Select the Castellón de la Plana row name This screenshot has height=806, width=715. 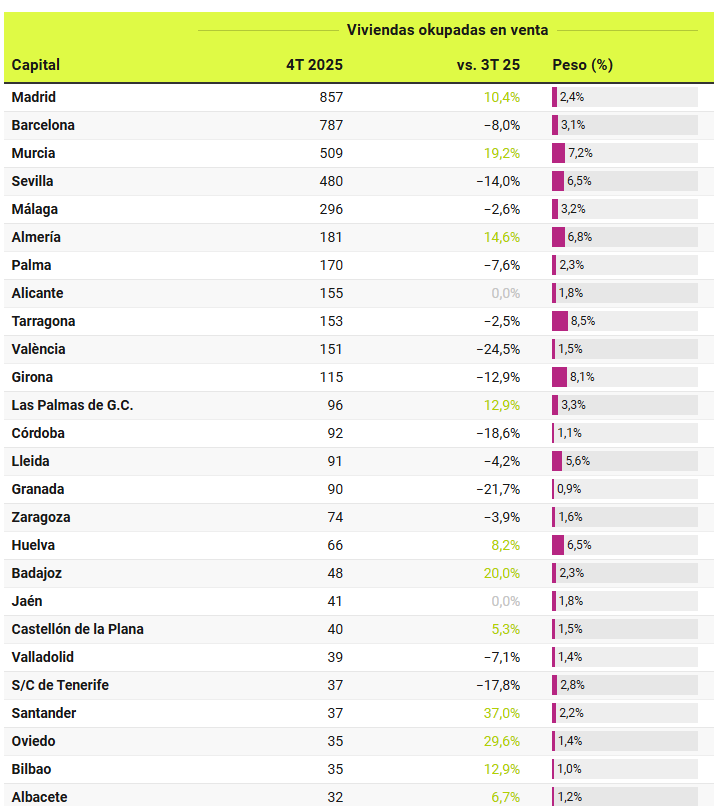coord(78,629)
